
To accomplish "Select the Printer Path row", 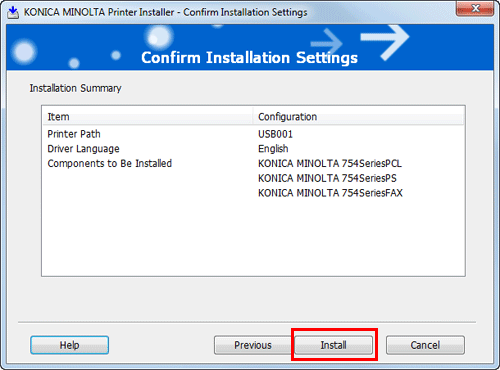I will [x=253, y=134].
